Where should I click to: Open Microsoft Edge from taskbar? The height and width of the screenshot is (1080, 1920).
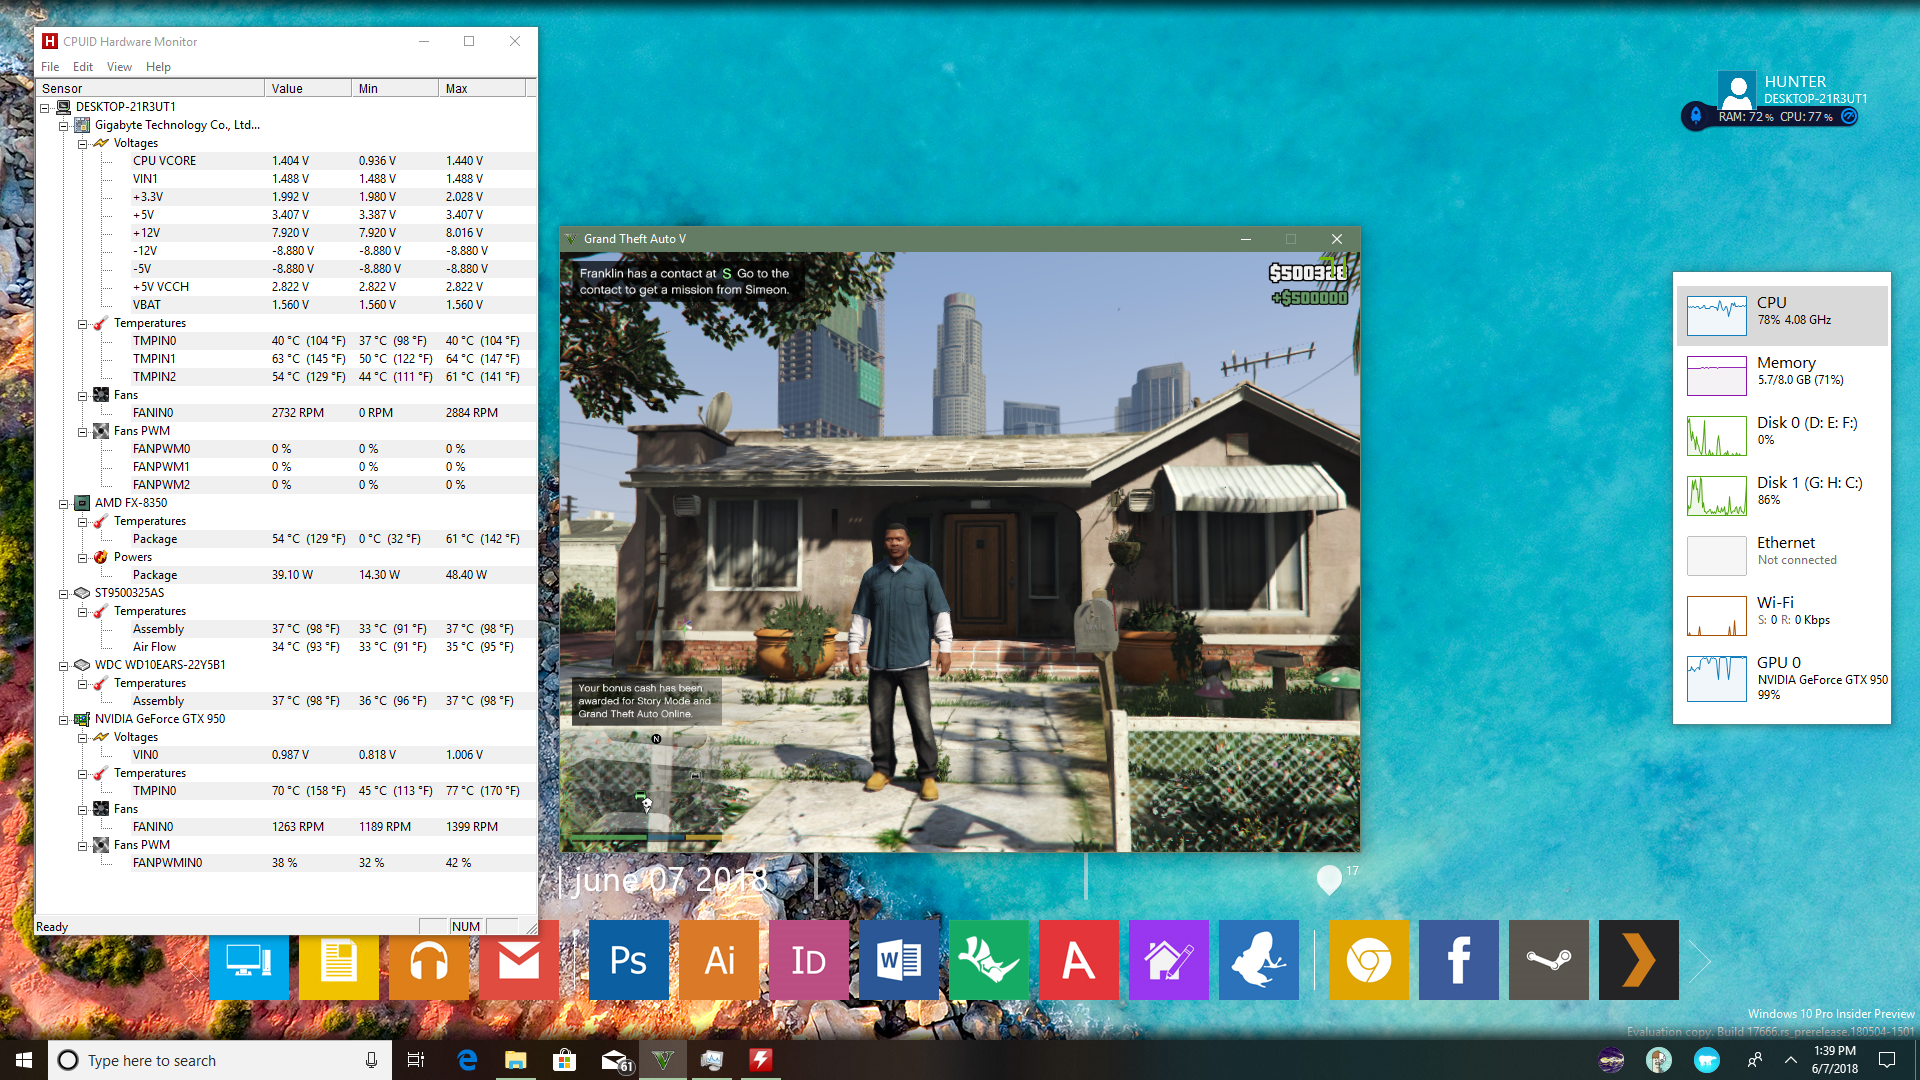(x=467, y=1060)
